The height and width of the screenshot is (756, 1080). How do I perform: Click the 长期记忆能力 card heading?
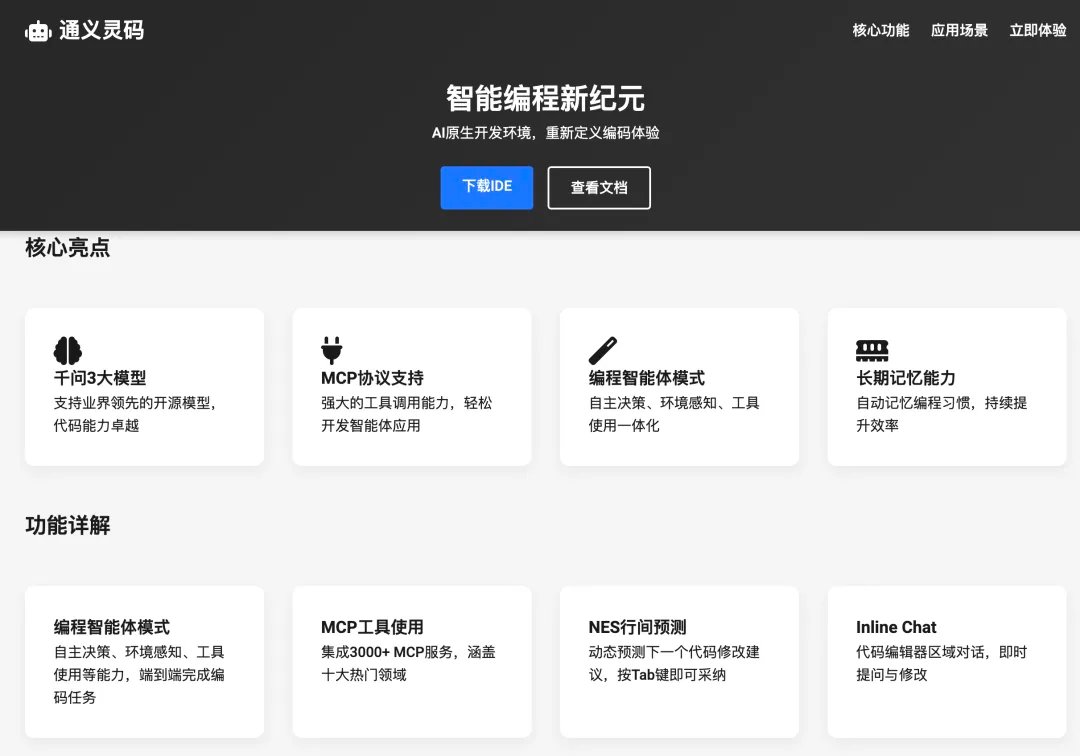pos(906,378)
